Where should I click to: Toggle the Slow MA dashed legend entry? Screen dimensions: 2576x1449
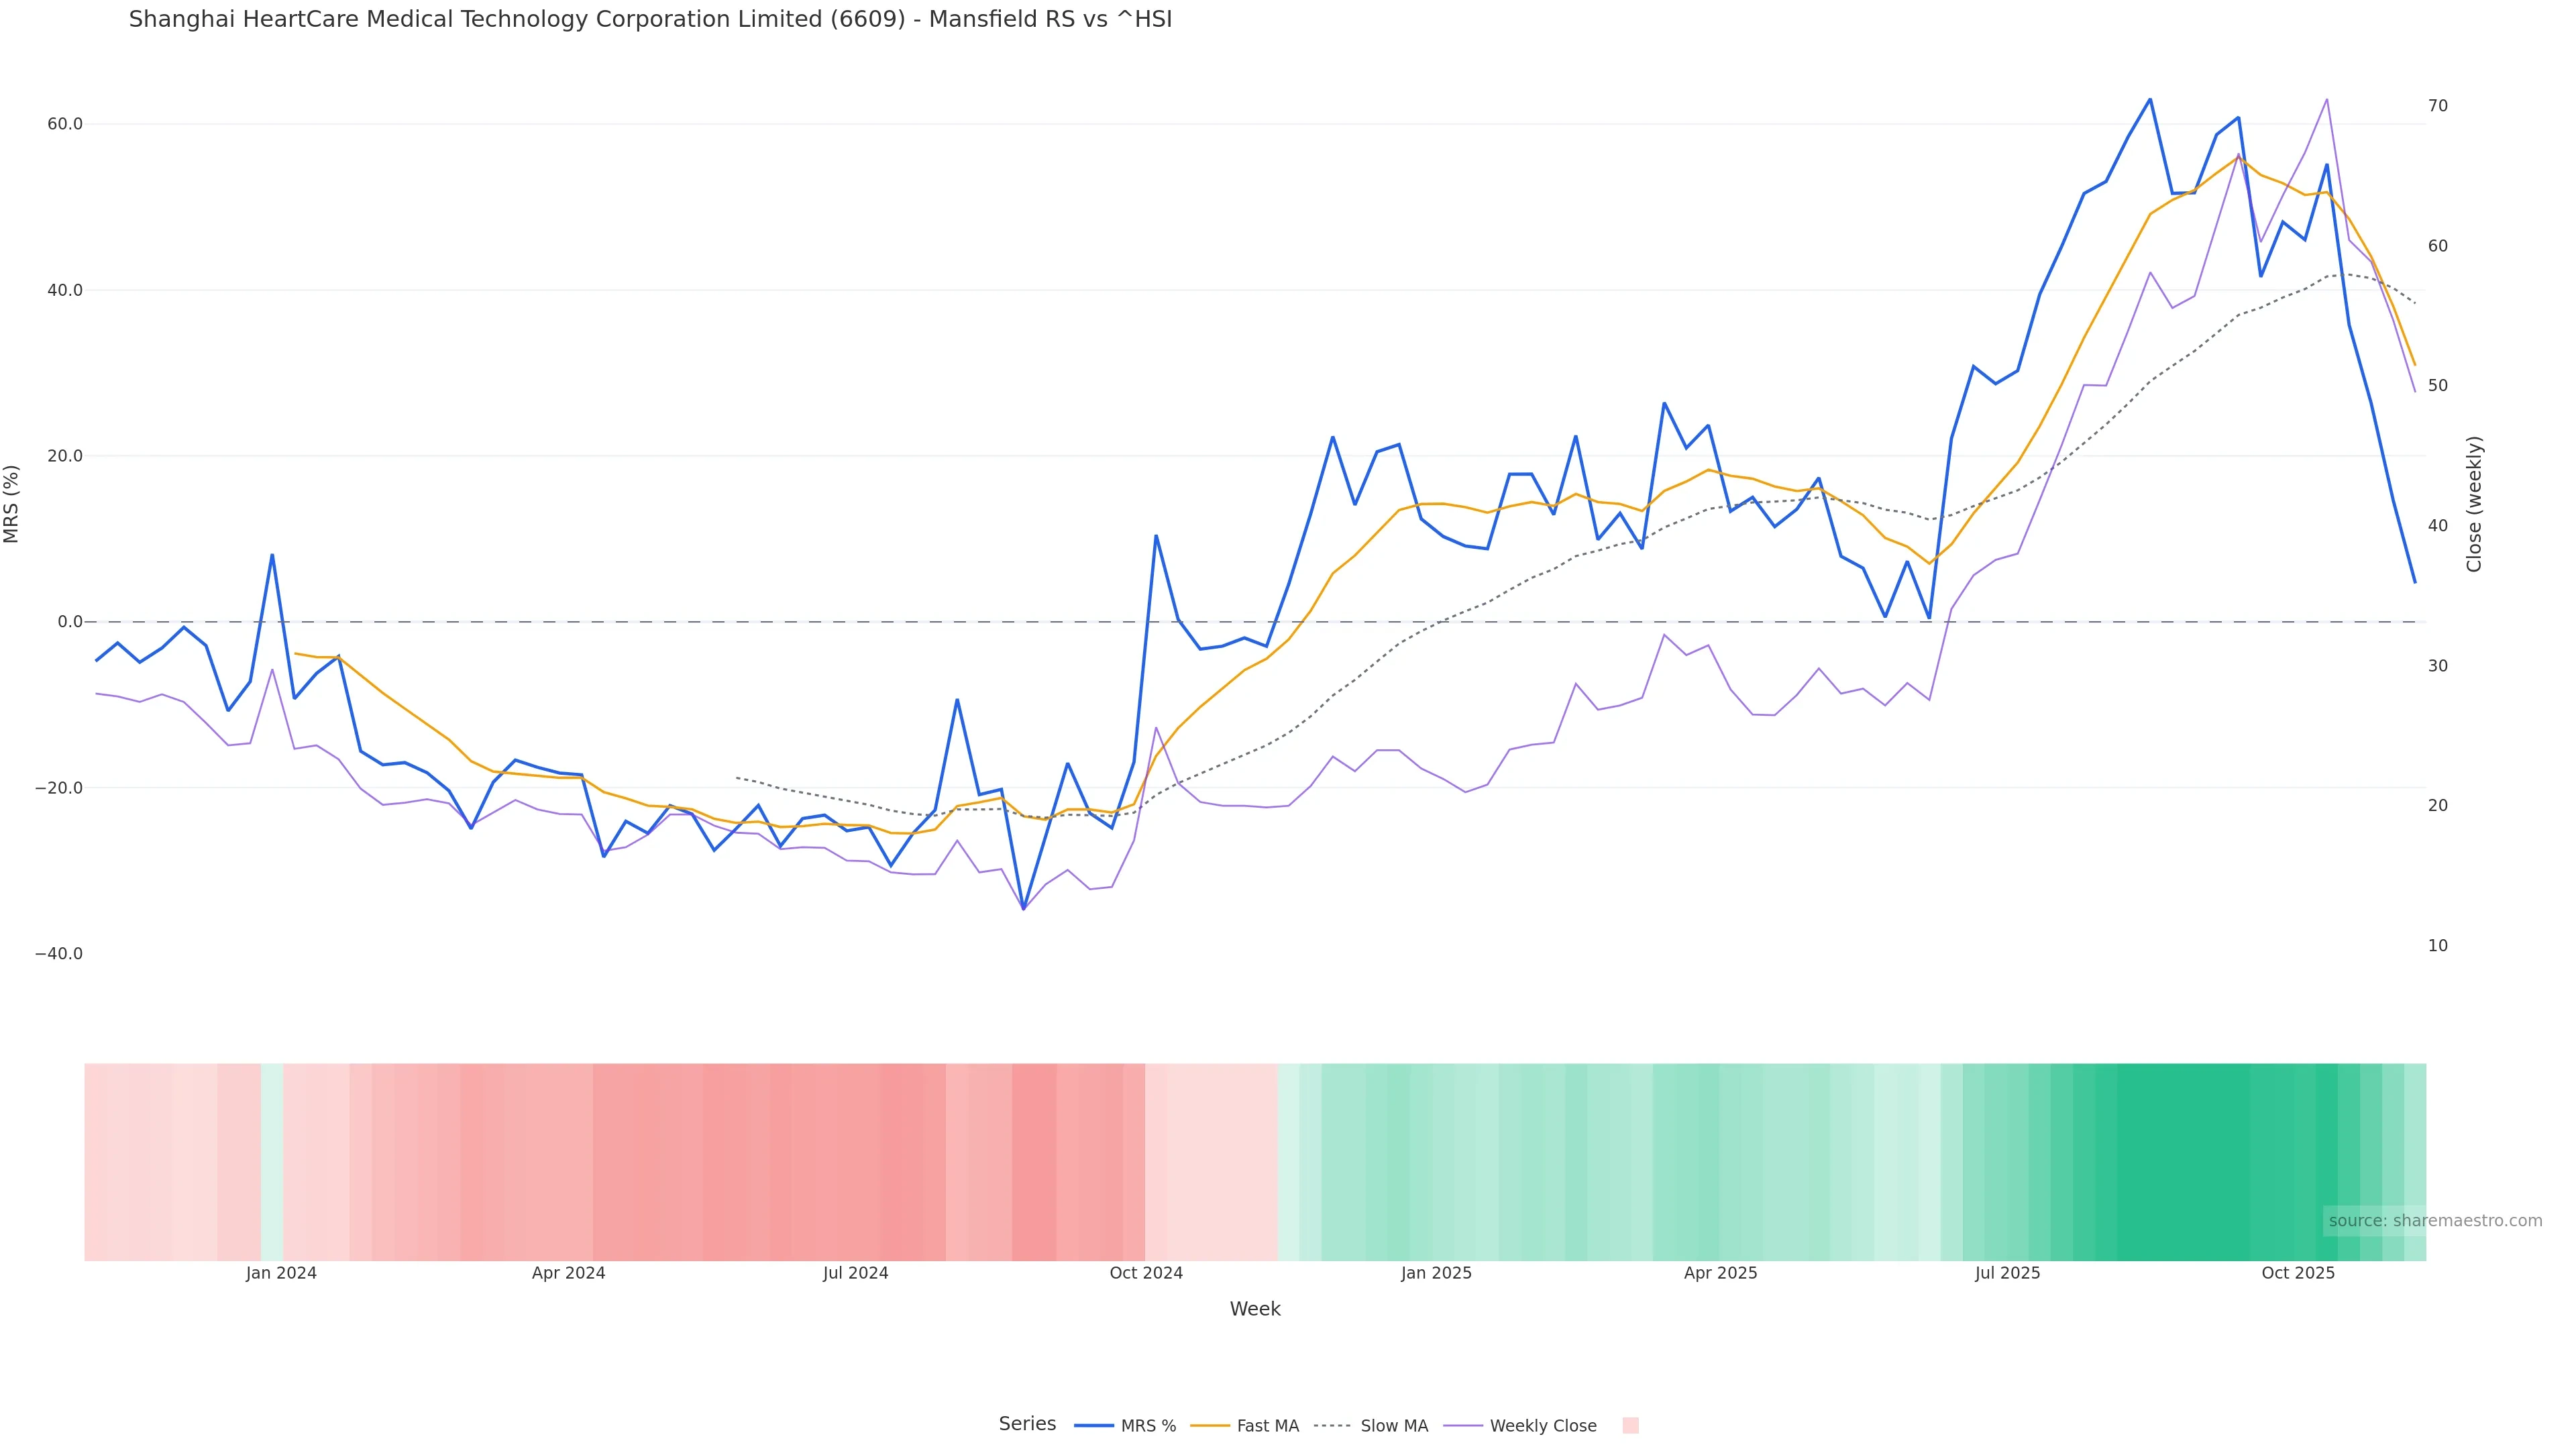click(1371, 1426)
